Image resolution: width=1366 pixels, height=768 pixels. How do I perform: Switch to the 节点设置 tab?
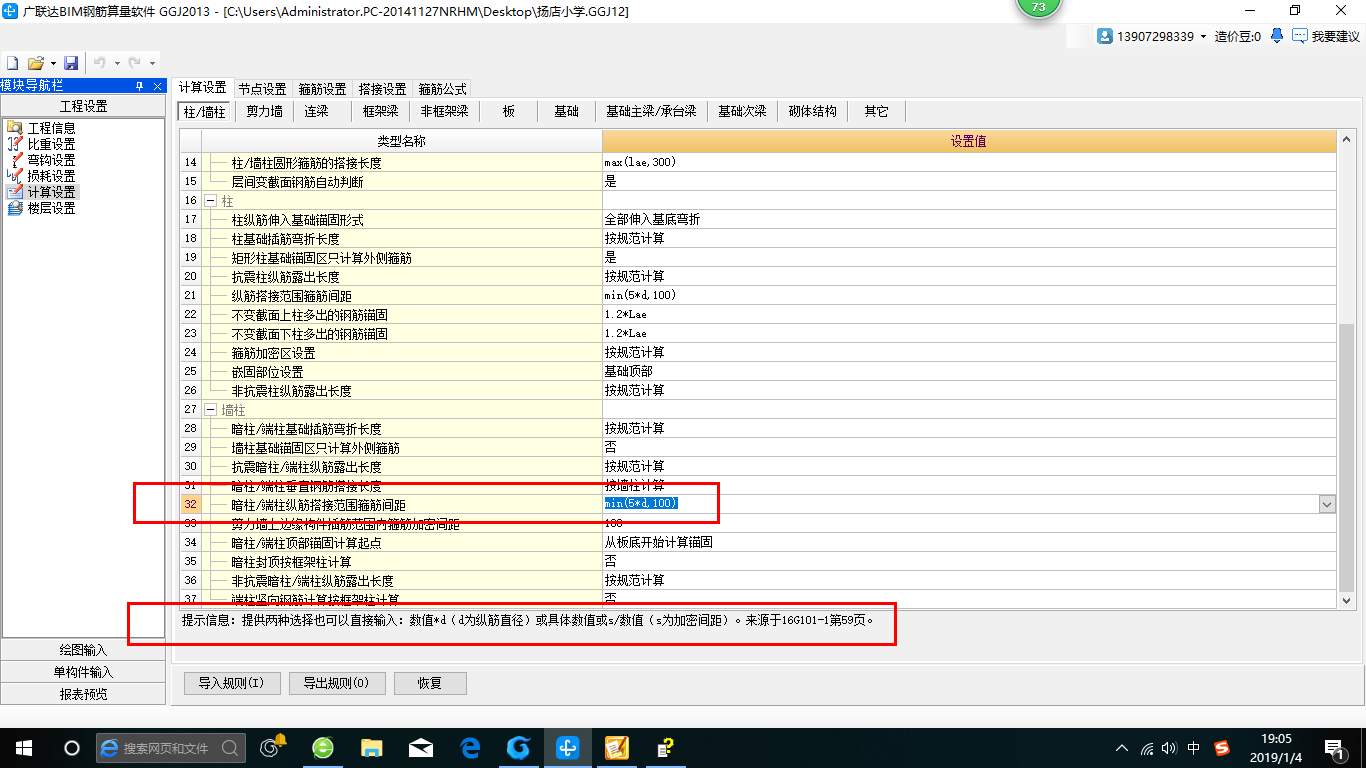[262, 89]
